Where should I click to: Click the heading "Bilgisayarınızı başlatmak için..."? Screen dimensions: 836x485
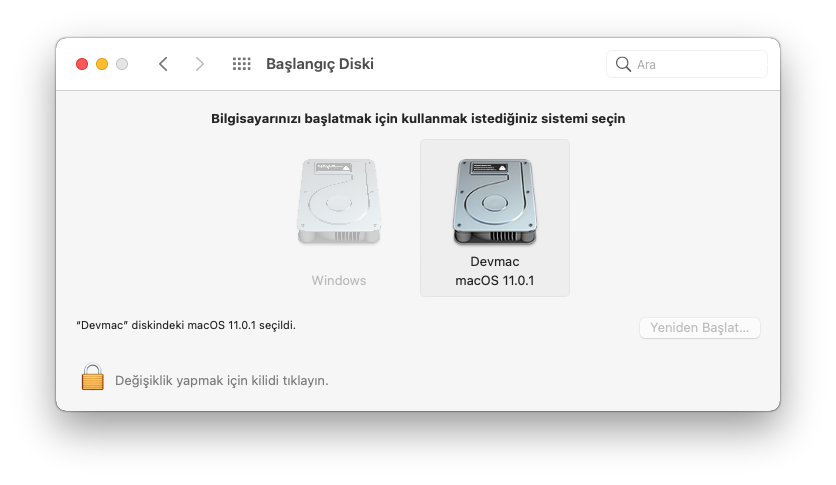[418, 118]
